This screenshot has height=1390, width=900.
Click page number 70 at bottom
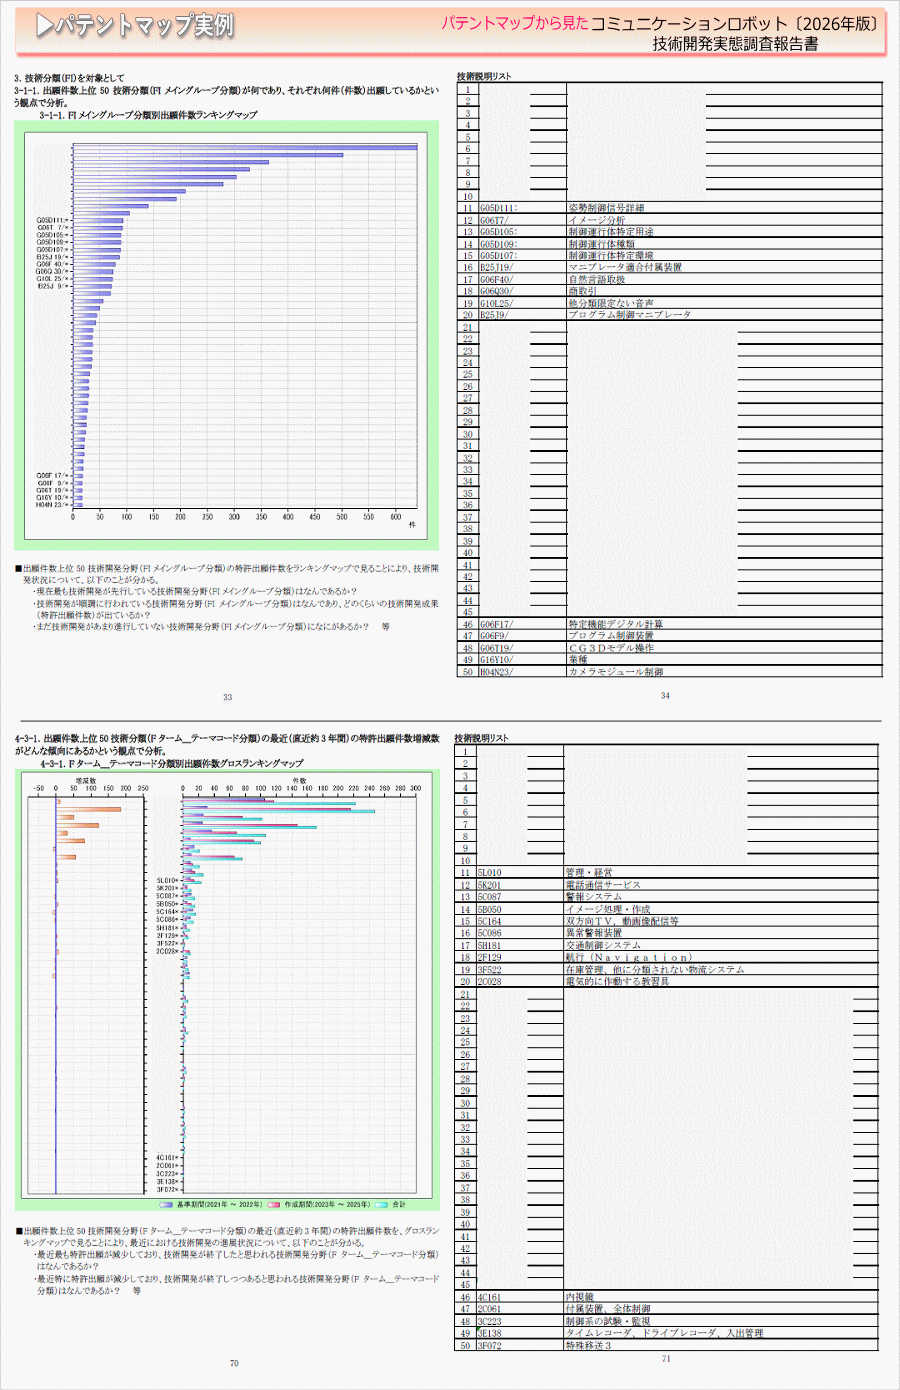click(234, 1363)
